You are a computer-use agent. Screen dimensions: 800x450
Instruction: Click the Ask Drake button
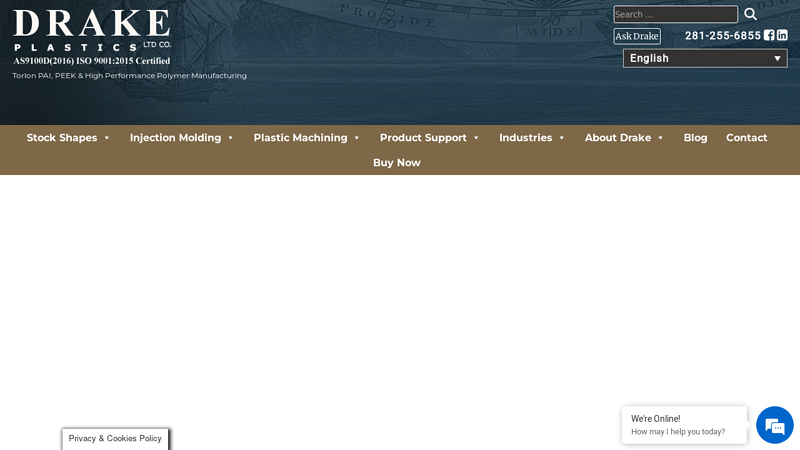pos(637,36)
